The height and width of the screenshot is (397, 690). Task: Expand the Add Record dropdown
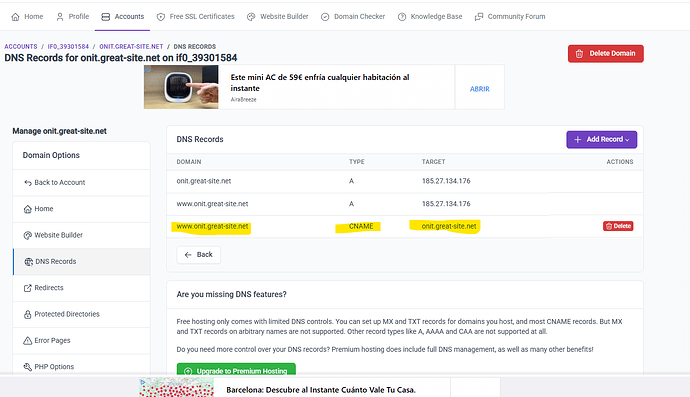click(602, 140)
